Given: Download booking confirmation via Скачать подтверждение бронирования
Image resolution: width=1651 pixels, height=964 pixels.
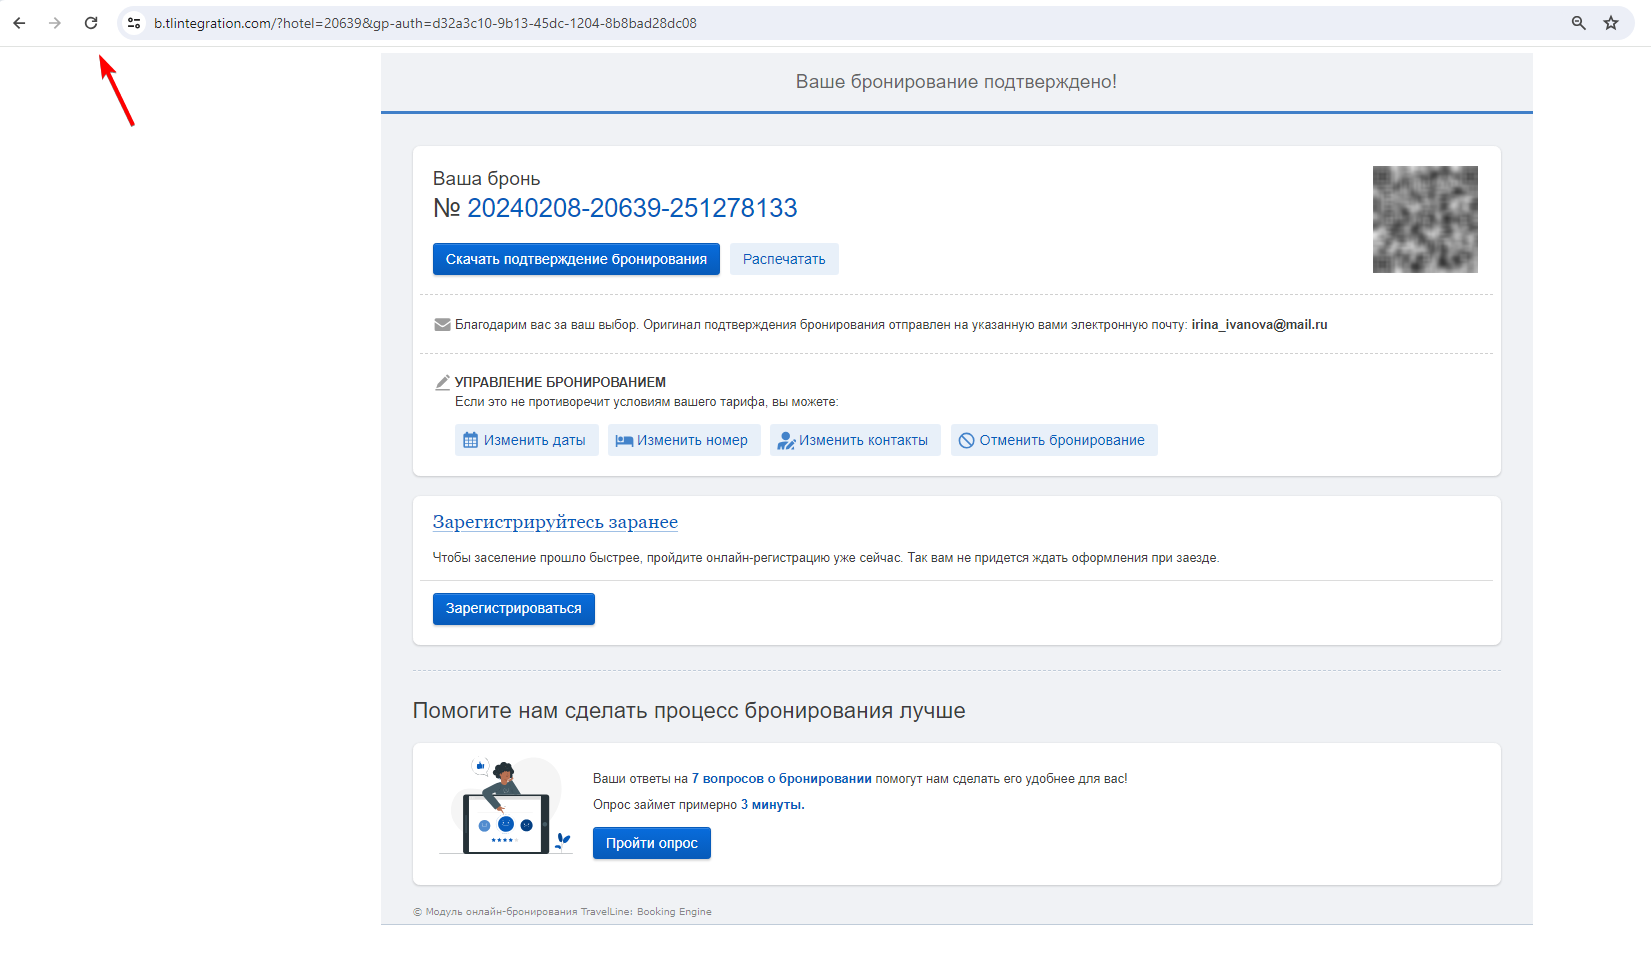Looking at the screenshot, I should coord(576,259).
